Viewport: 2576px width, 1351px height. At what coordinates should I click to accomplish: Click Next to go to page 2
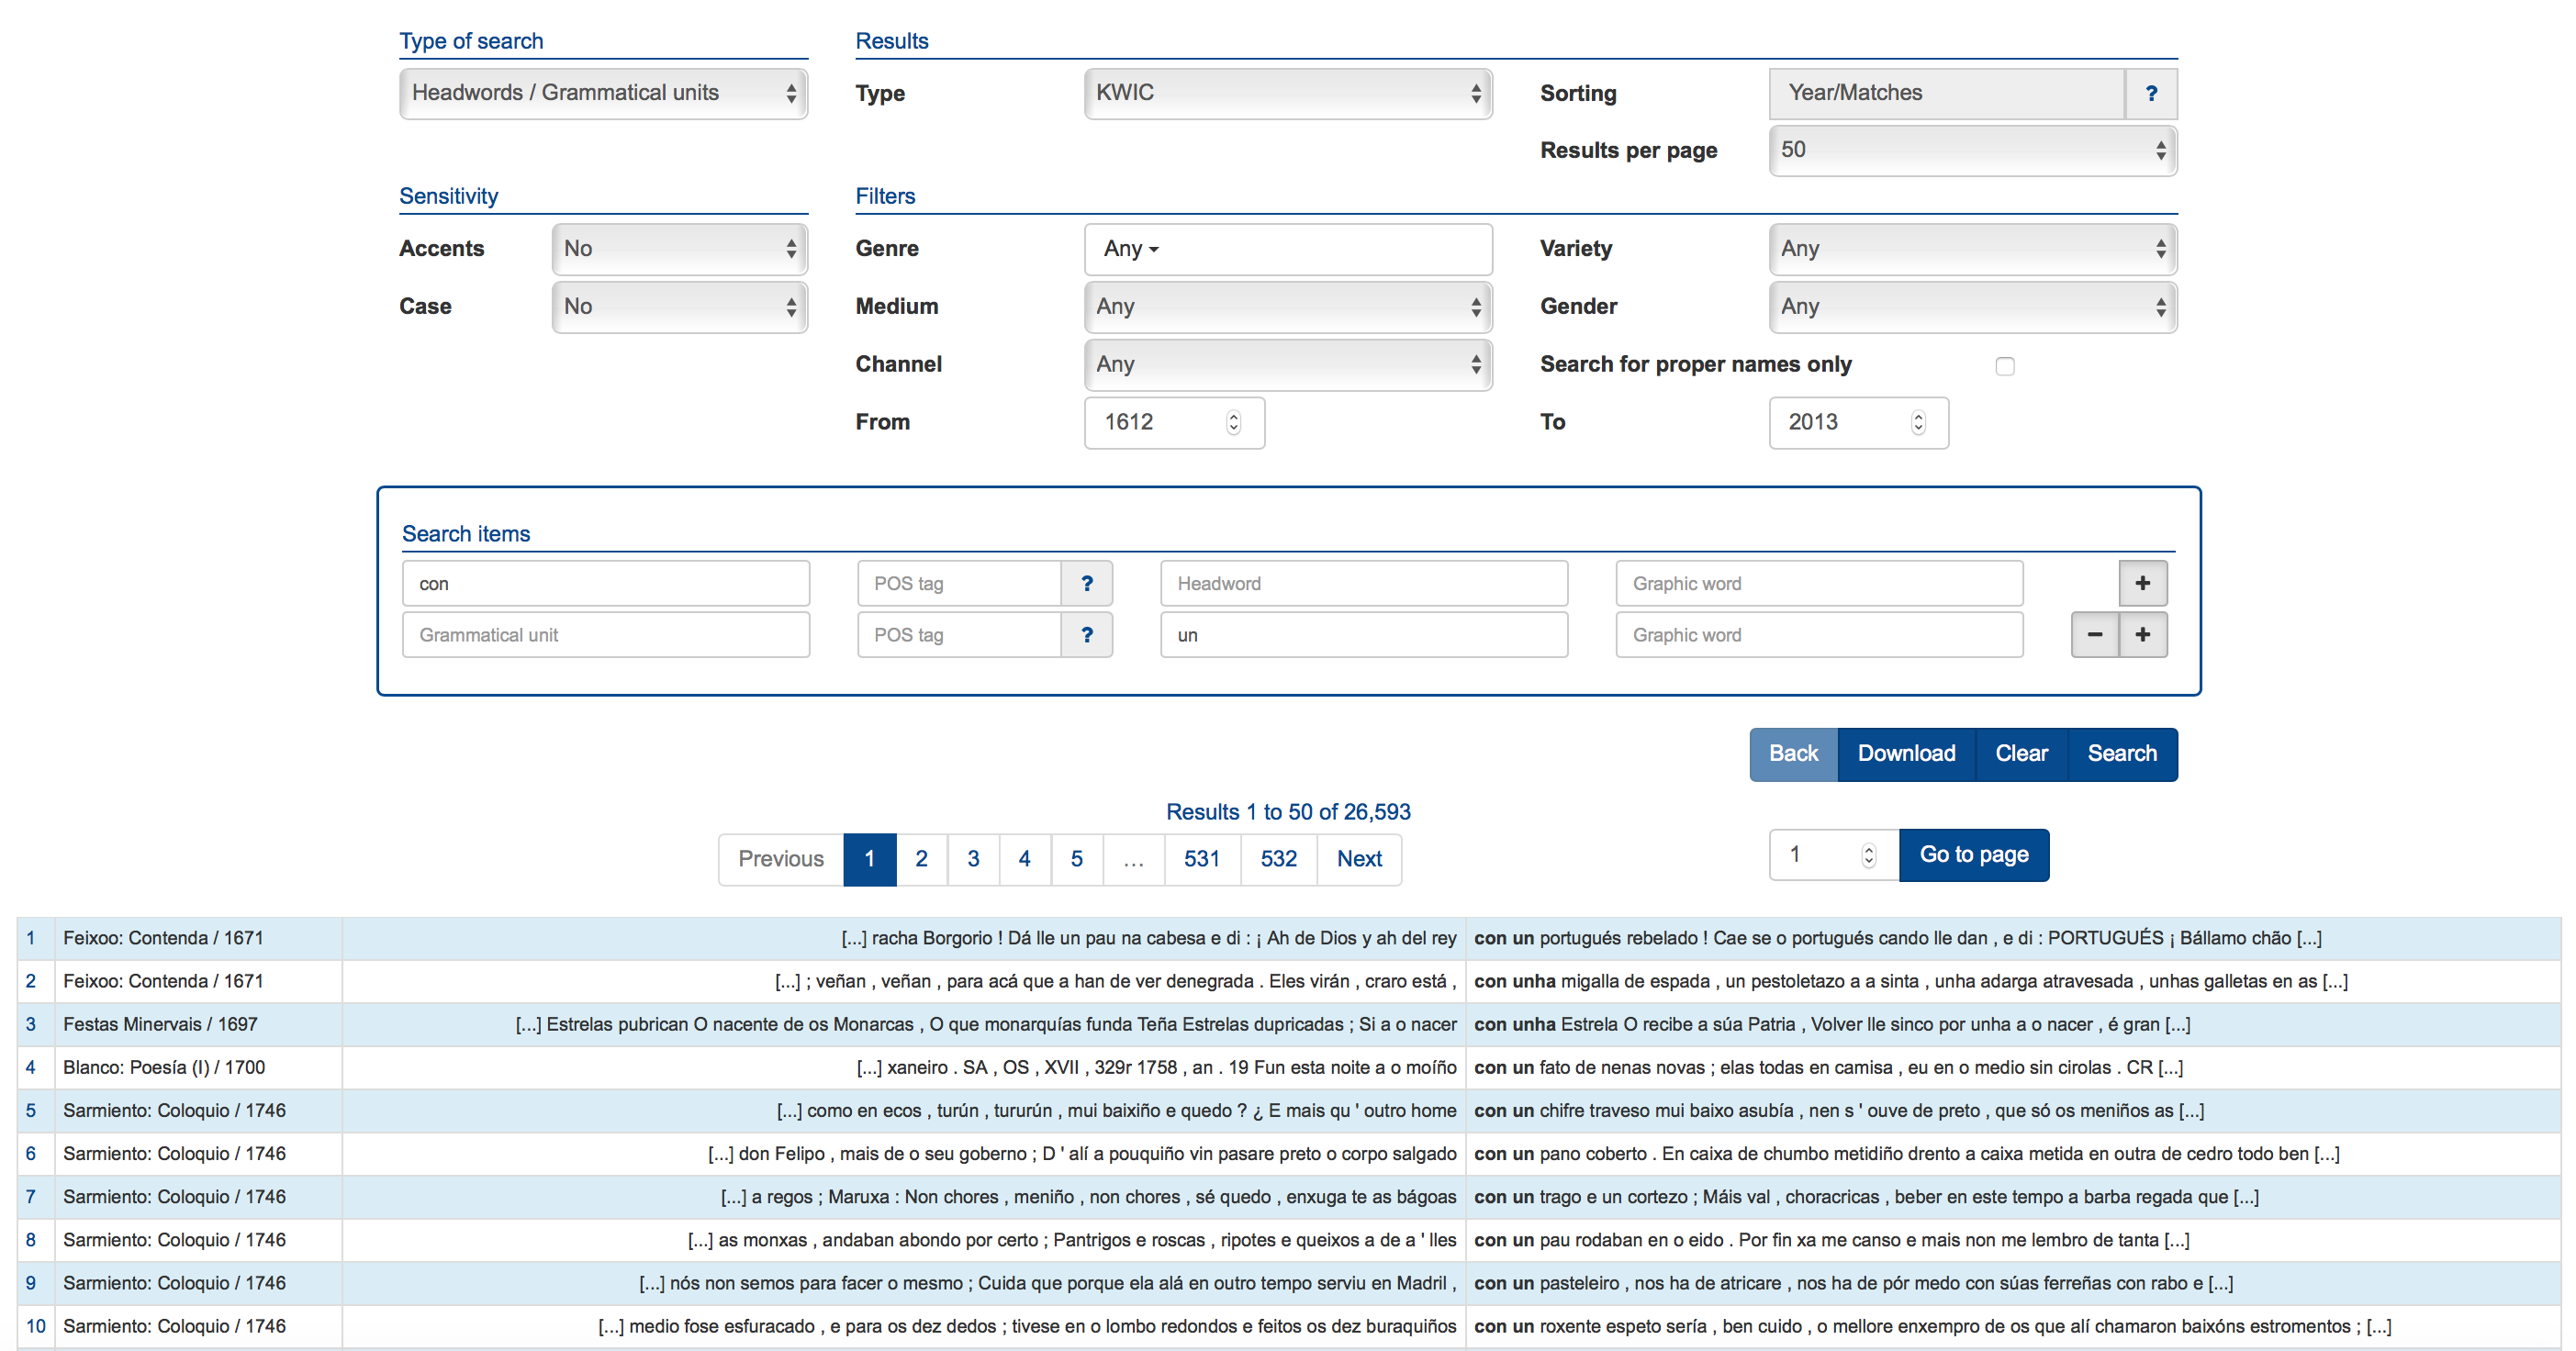(1361, 859)
